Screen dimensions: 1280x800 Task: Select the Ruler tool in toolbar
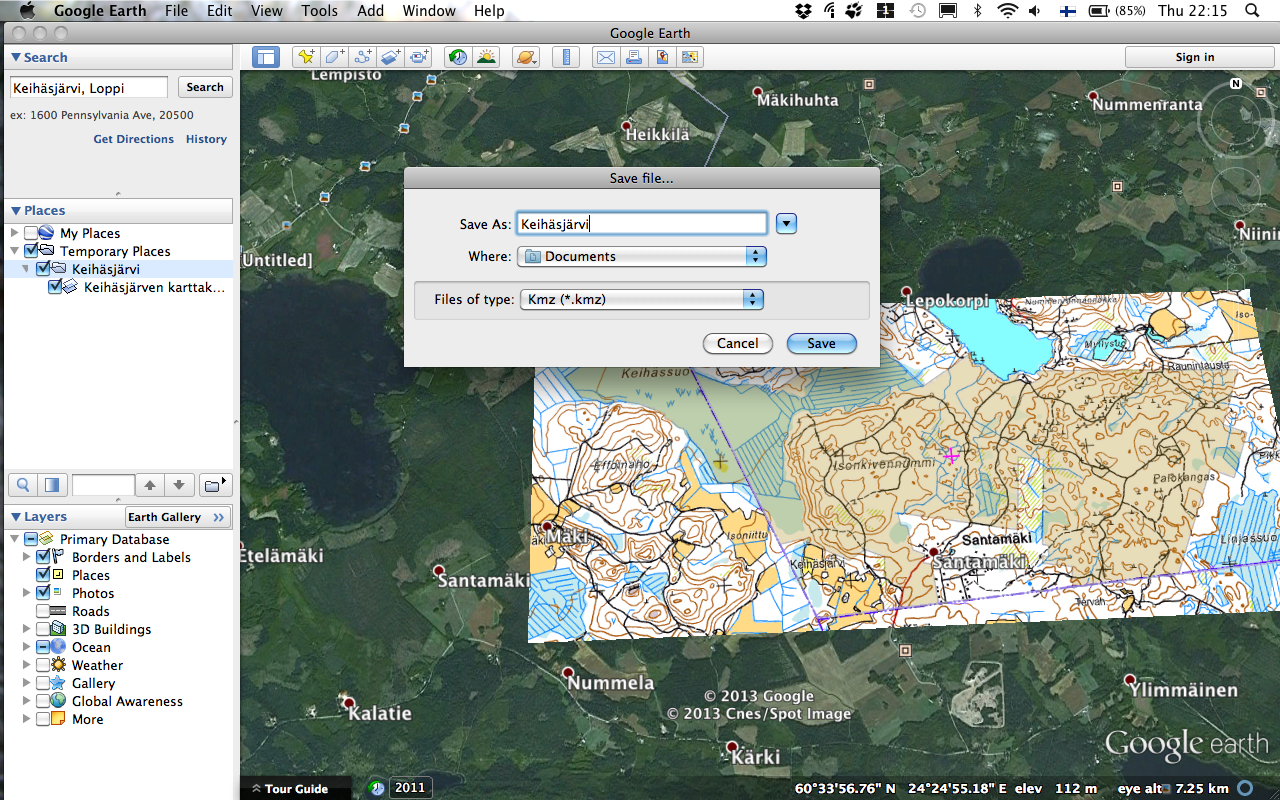point(566,57)
